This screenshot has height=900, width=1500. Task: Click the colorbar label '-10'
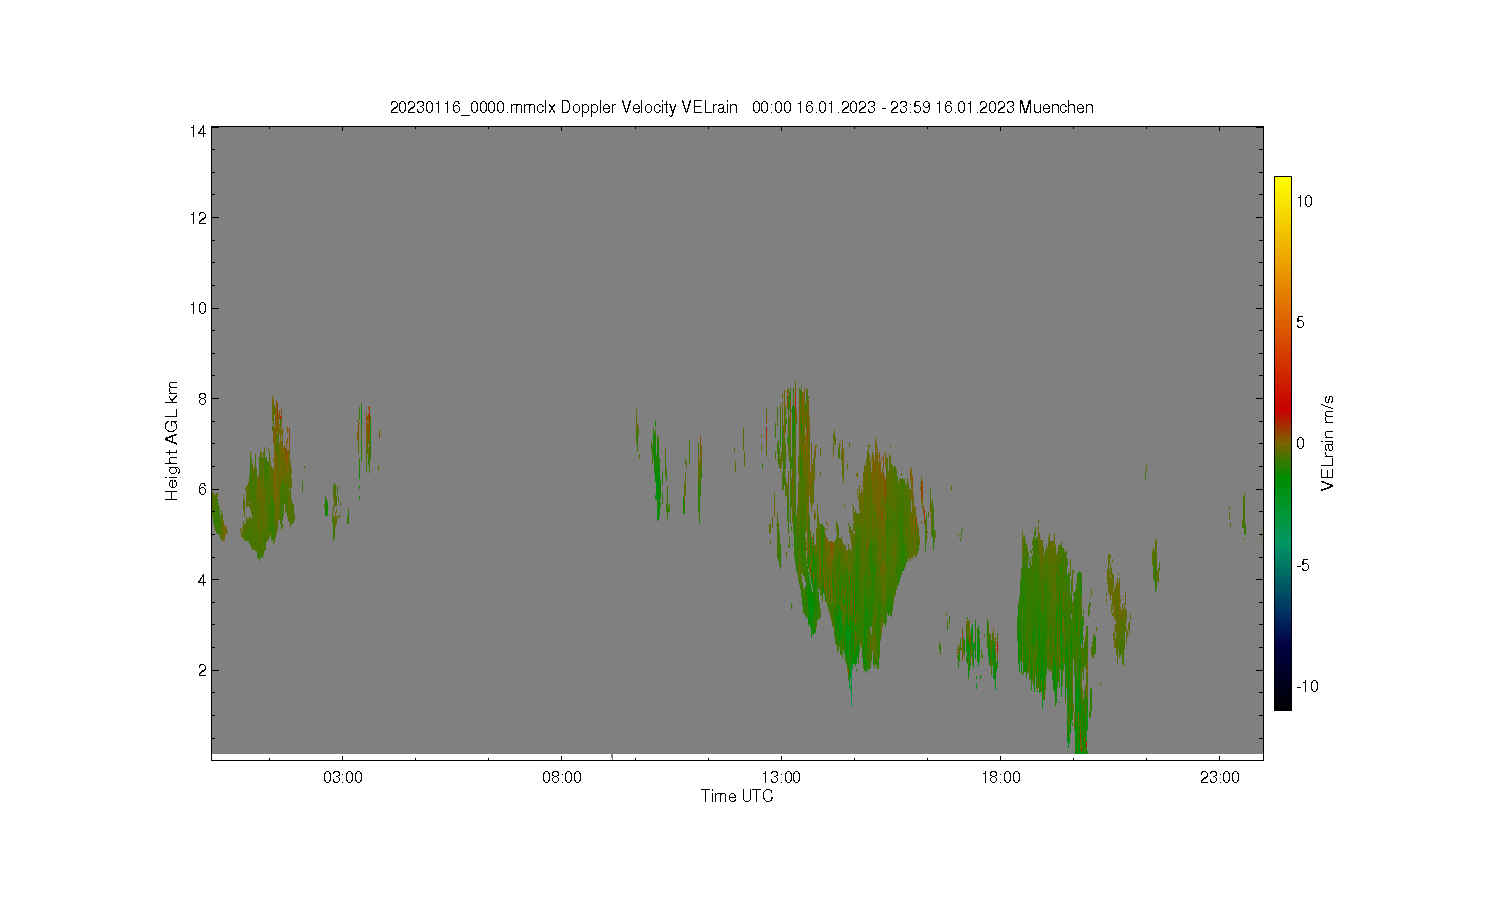click(1307, 686)
